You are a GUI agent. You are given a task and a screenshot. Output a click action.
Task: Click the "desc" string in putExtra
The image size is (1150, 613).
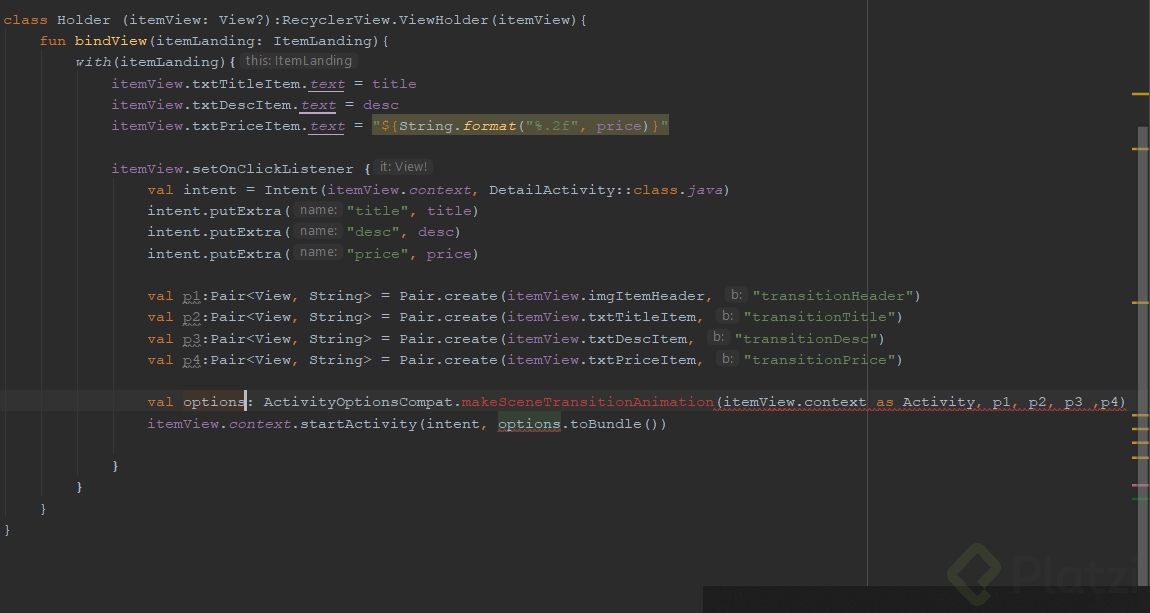tap(373, 232)
